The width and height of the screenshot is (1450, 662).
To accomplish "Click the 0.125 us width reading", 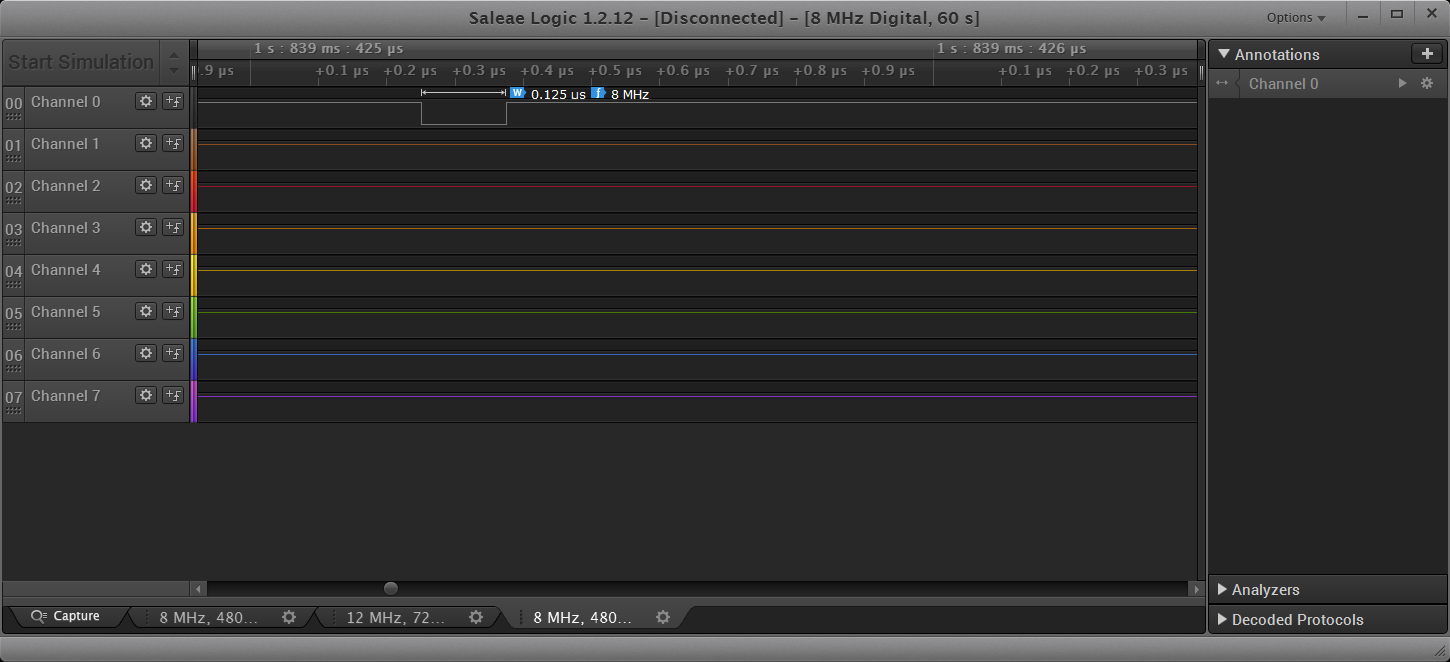I will 558,95.
